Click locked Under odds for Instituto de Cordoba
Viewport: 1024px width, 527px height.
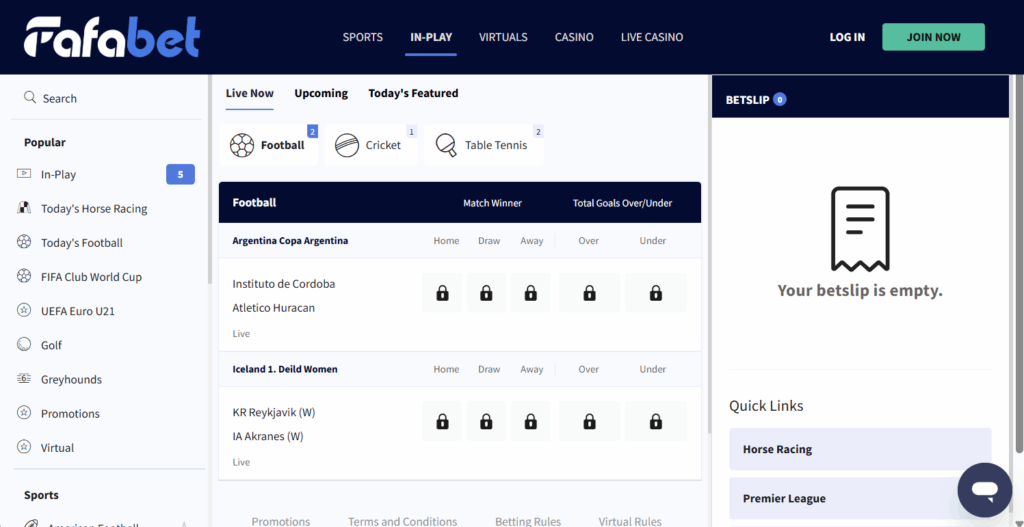[656, 293]
